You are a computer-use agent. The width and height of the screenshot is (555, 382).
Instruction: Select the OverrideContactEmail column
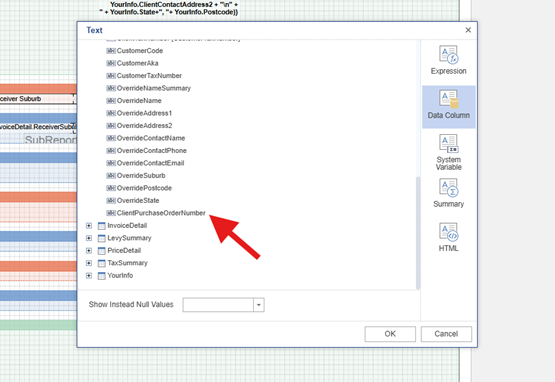pos(150,163)
